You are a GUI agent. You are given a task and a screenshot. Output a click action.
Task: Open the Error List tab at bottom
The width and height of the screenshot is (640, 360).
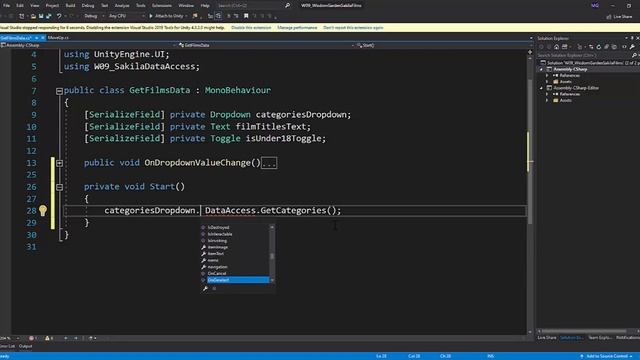(7, 346)
